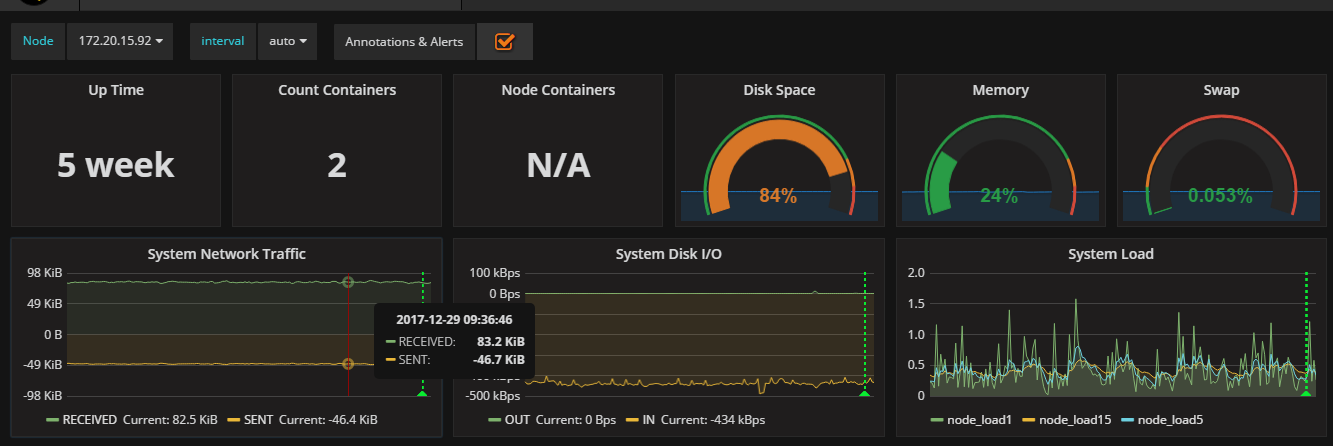Click the green annotation marker under Network Traffic
This screenshot has width=1333, height=446.
coord(422,394)
